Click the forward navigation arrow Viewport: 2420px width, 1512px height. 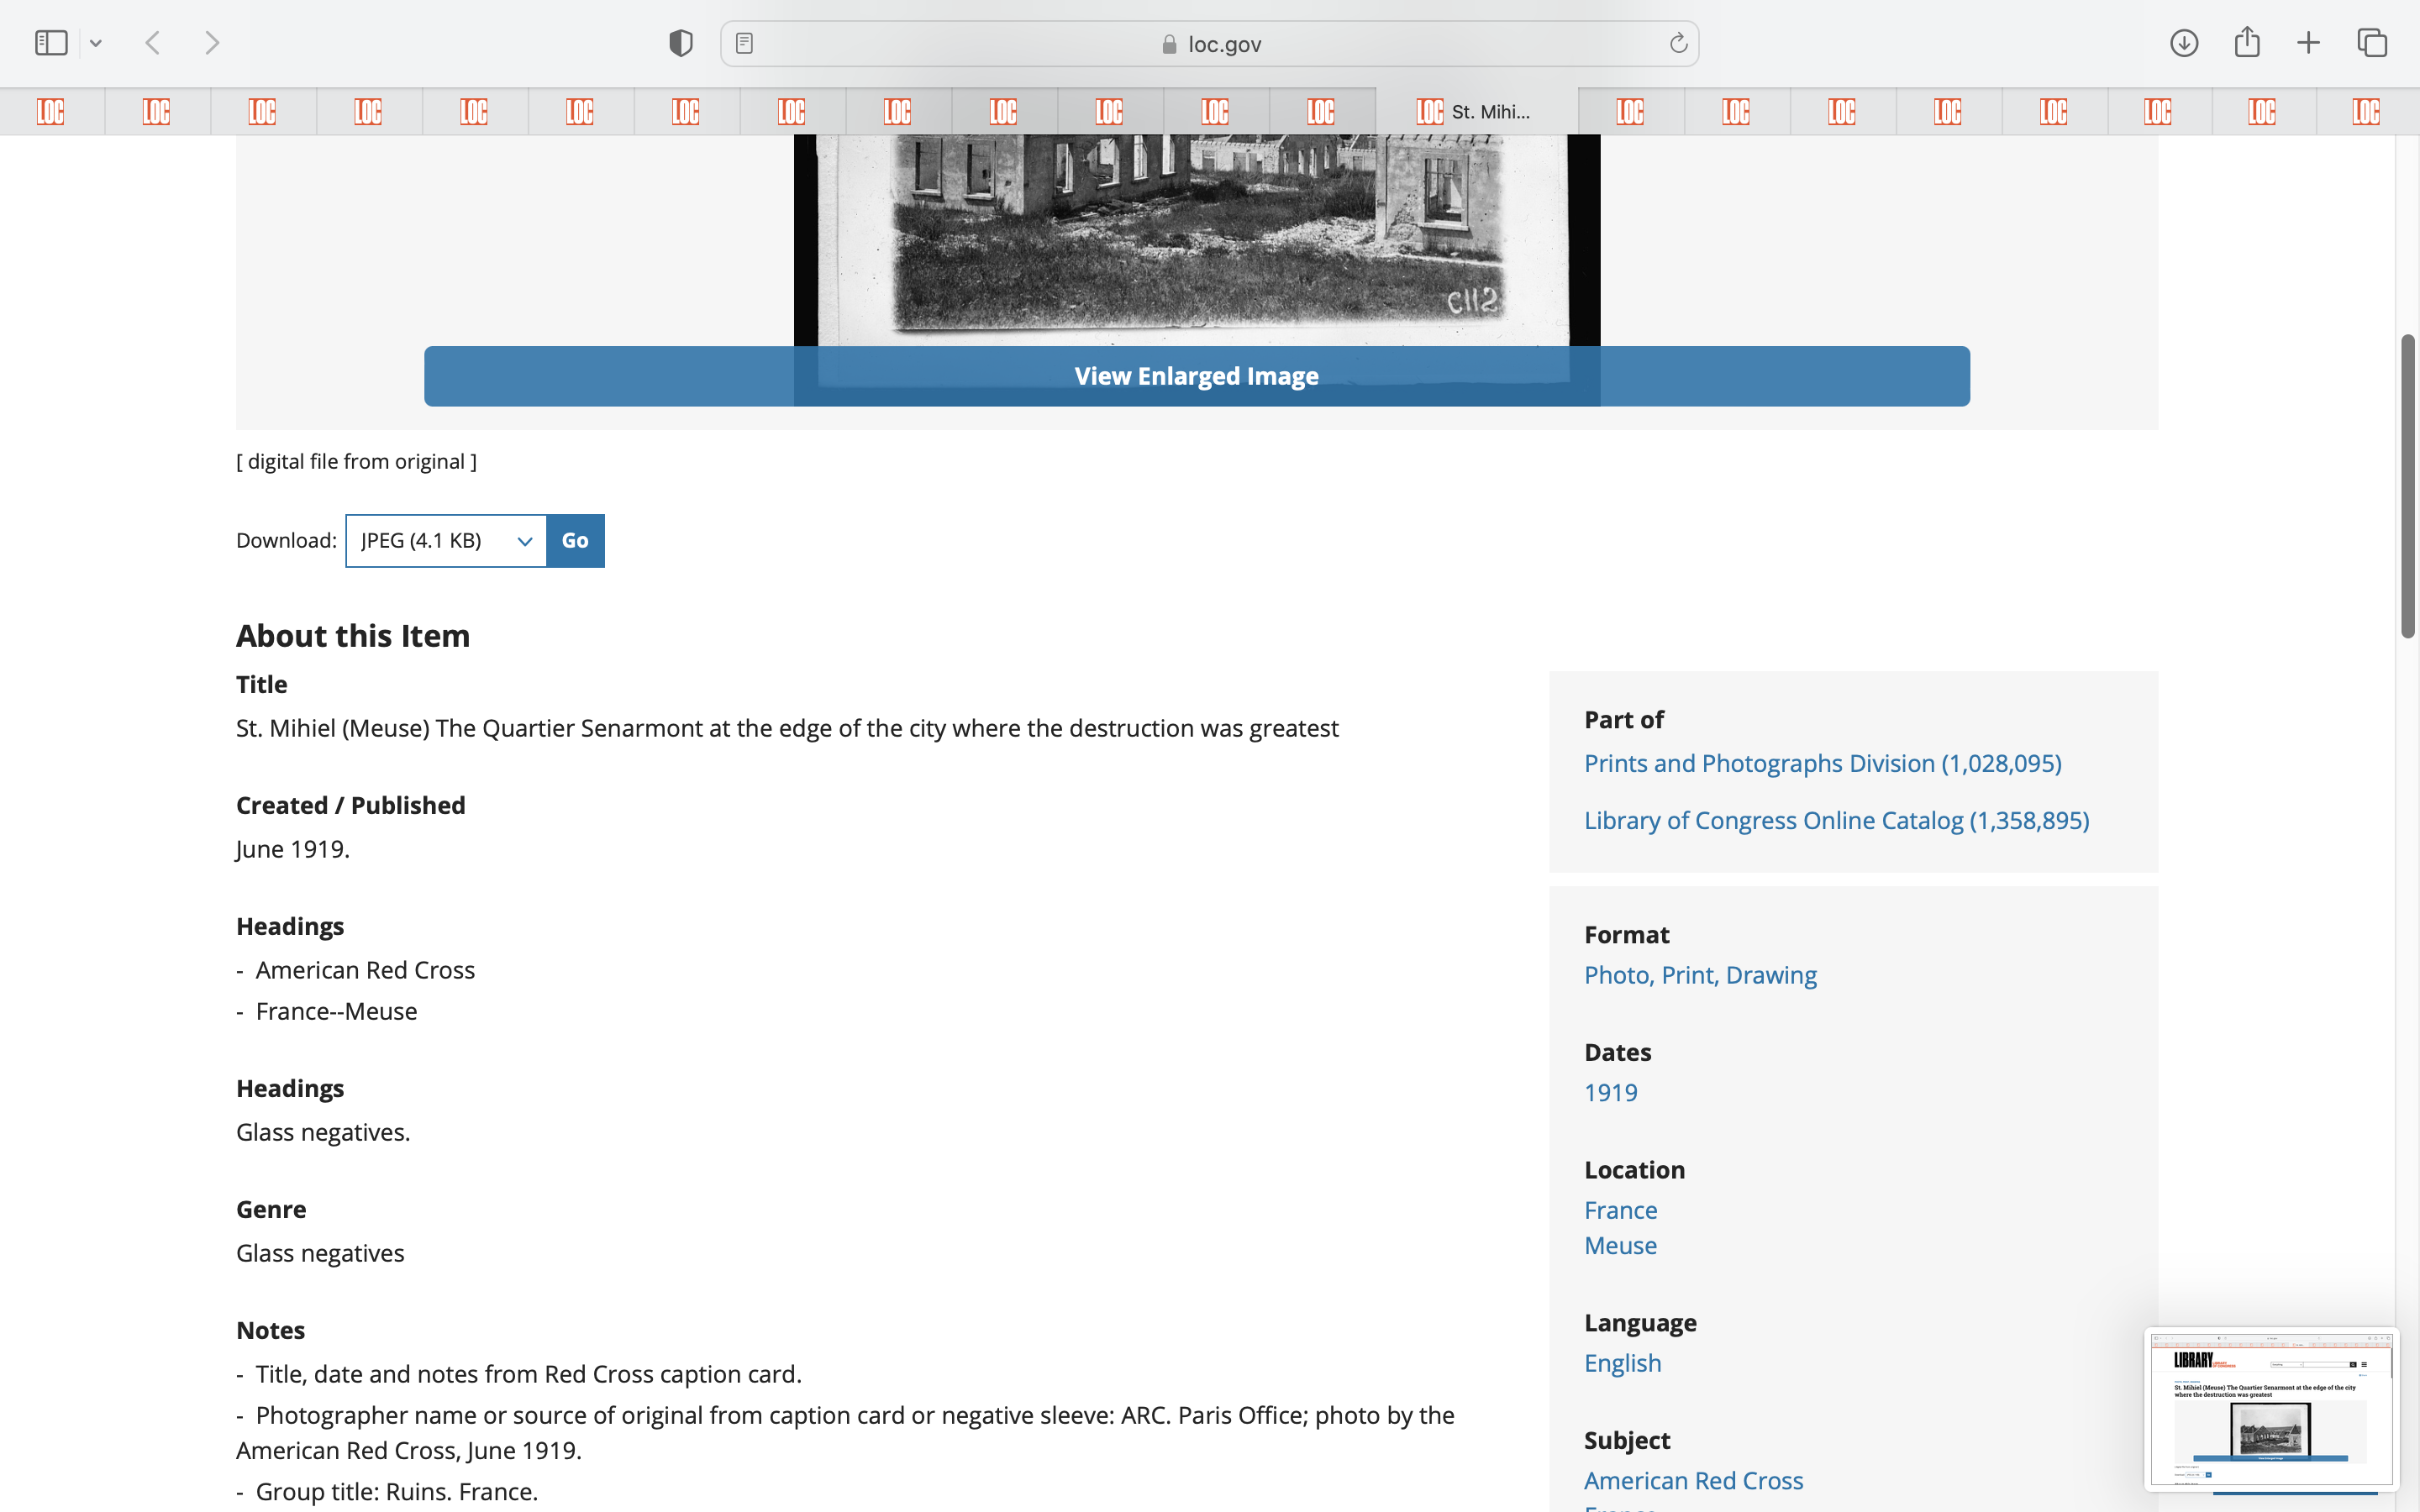point(212,43)
